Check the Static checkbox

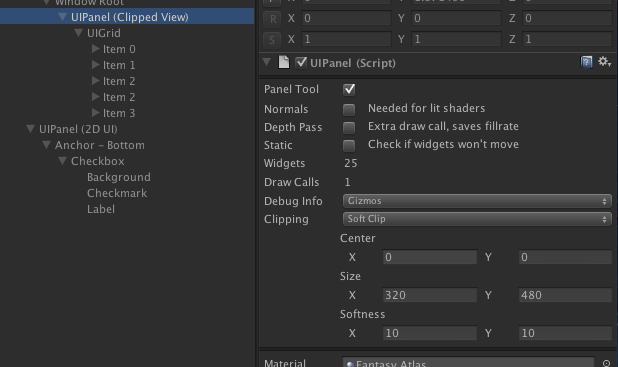[349, 145]
